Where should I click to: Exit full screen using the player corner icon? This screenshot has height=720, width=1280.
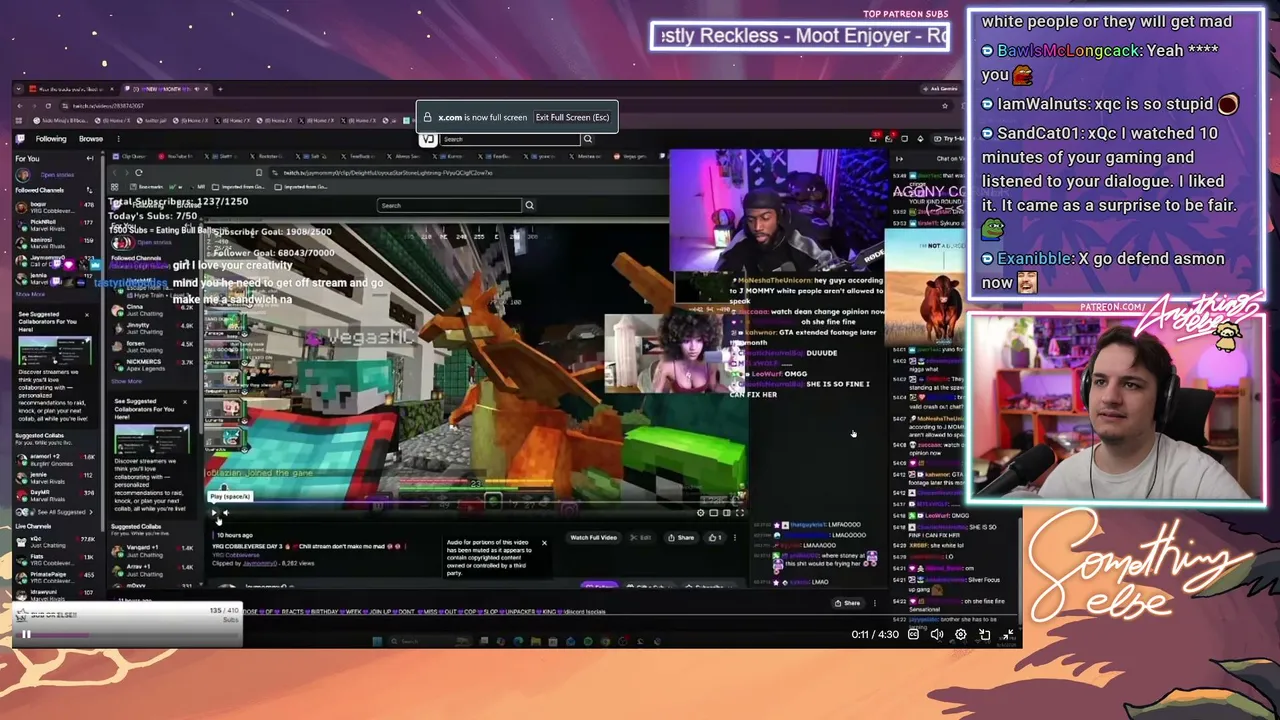click(1008, 634)
